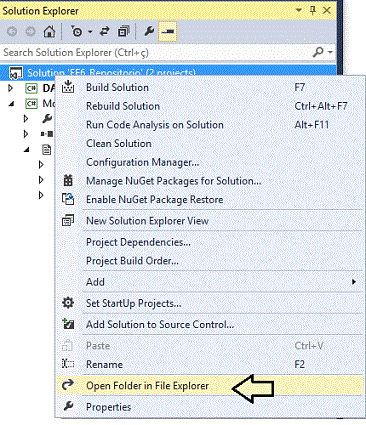Click the Home icon in Solution Explorer toolbar
This screenshot has height=425, width=366.
[49, 32]
